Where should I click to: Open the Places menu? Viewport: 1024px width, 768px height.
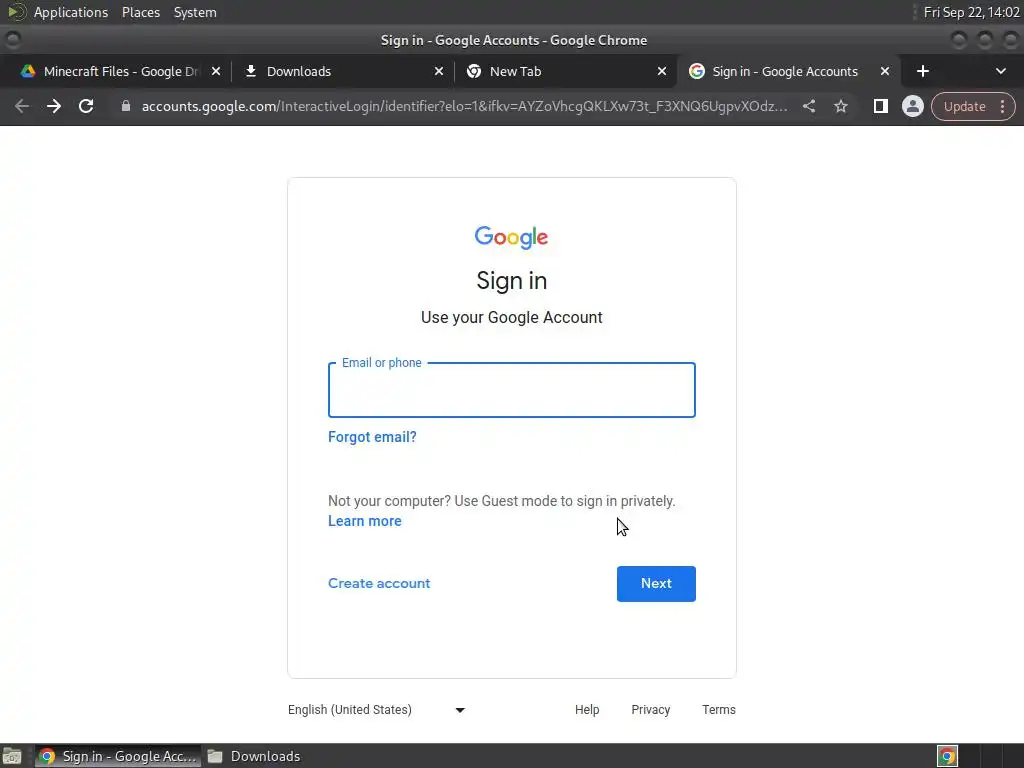[x=141, y=12]
